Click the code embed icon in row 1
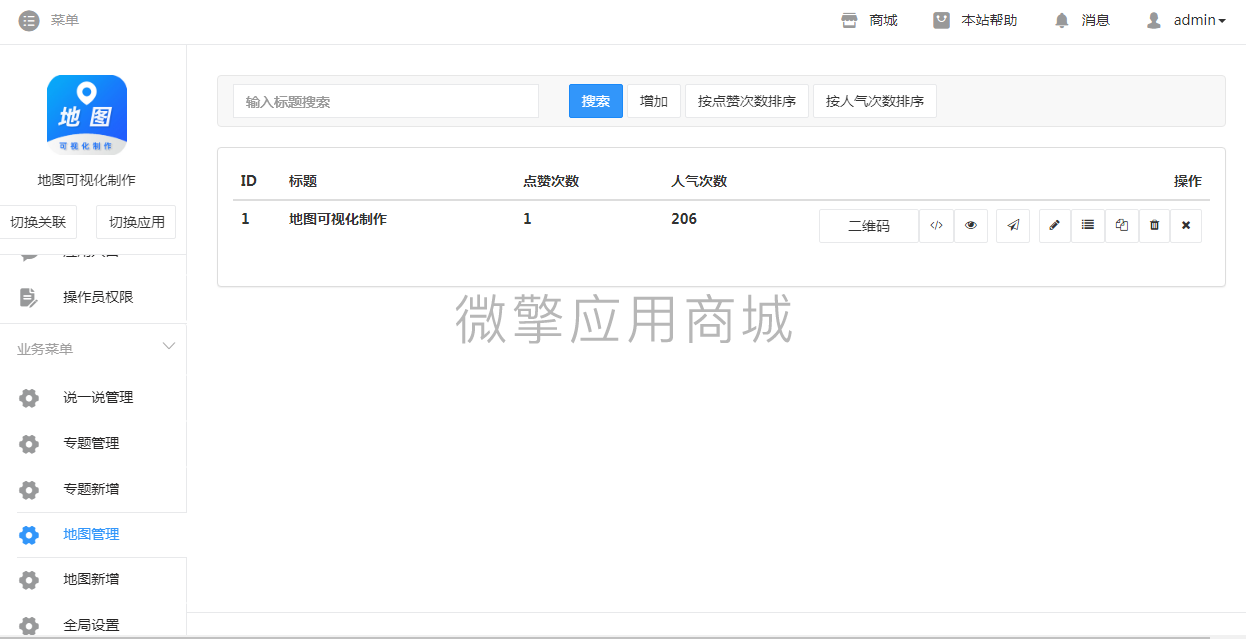 click(x=936, y=226)
